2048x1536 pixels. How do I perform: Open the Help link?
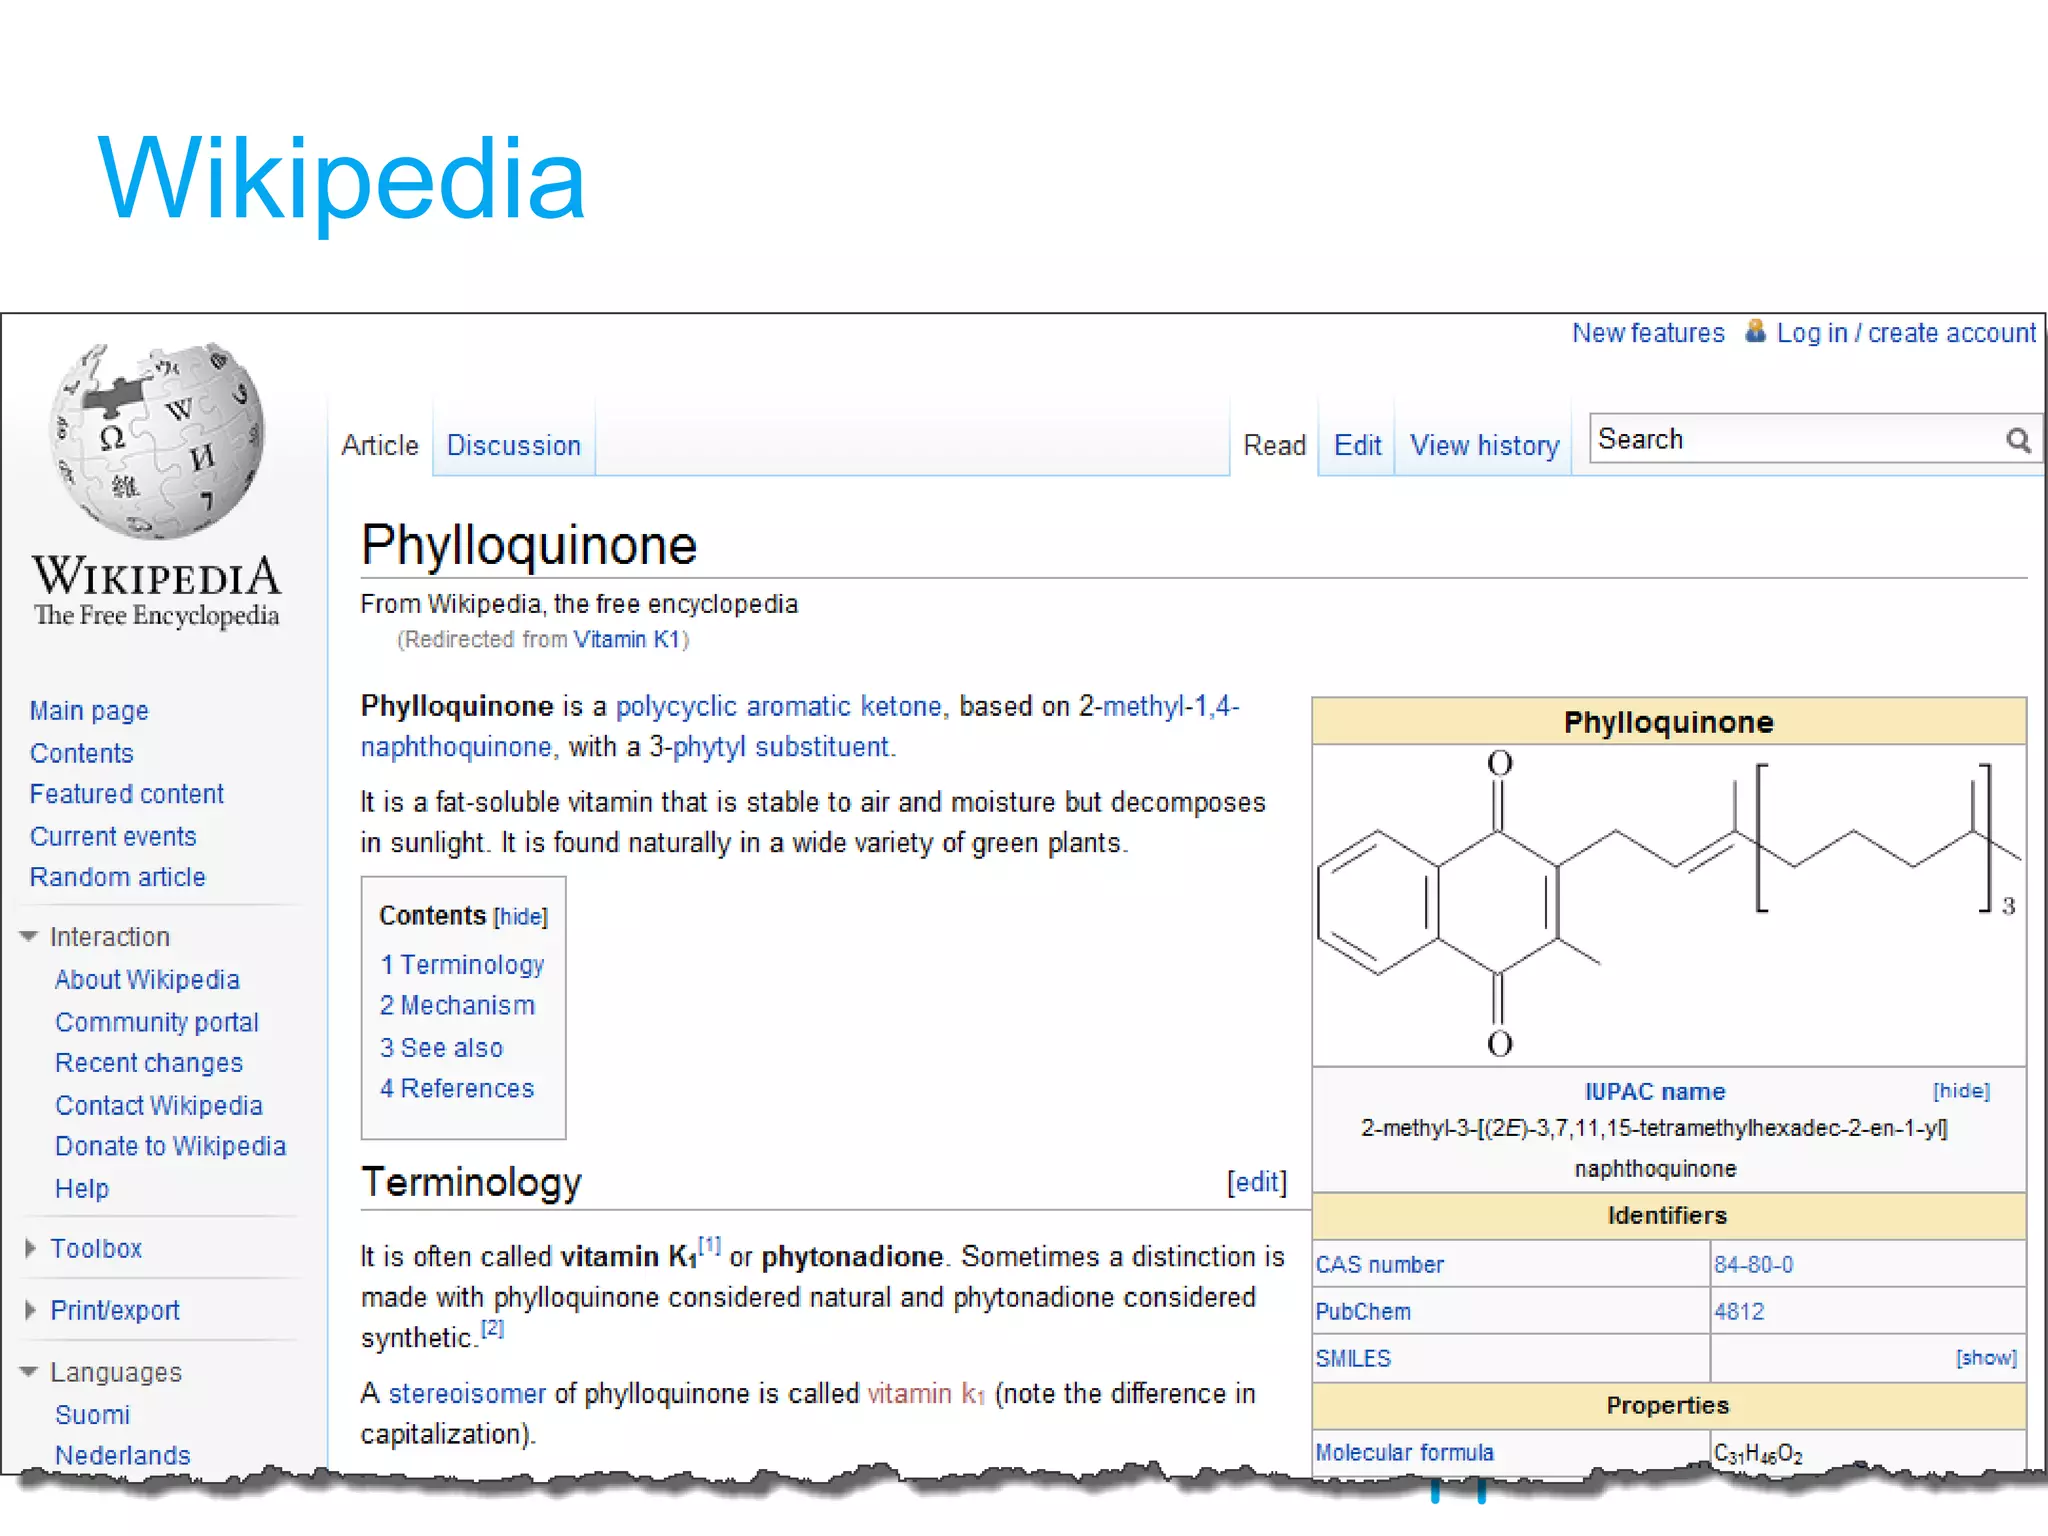(81, 1189)
